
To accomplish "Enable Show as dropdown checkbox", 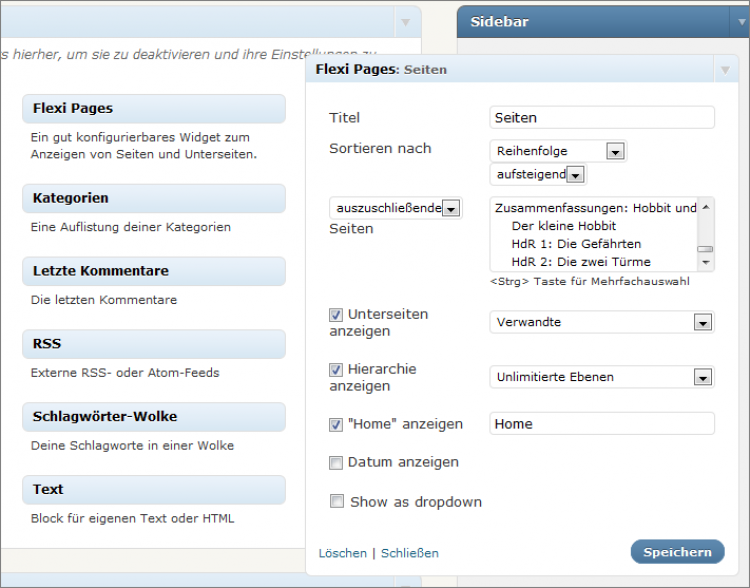I will [337, 502].
